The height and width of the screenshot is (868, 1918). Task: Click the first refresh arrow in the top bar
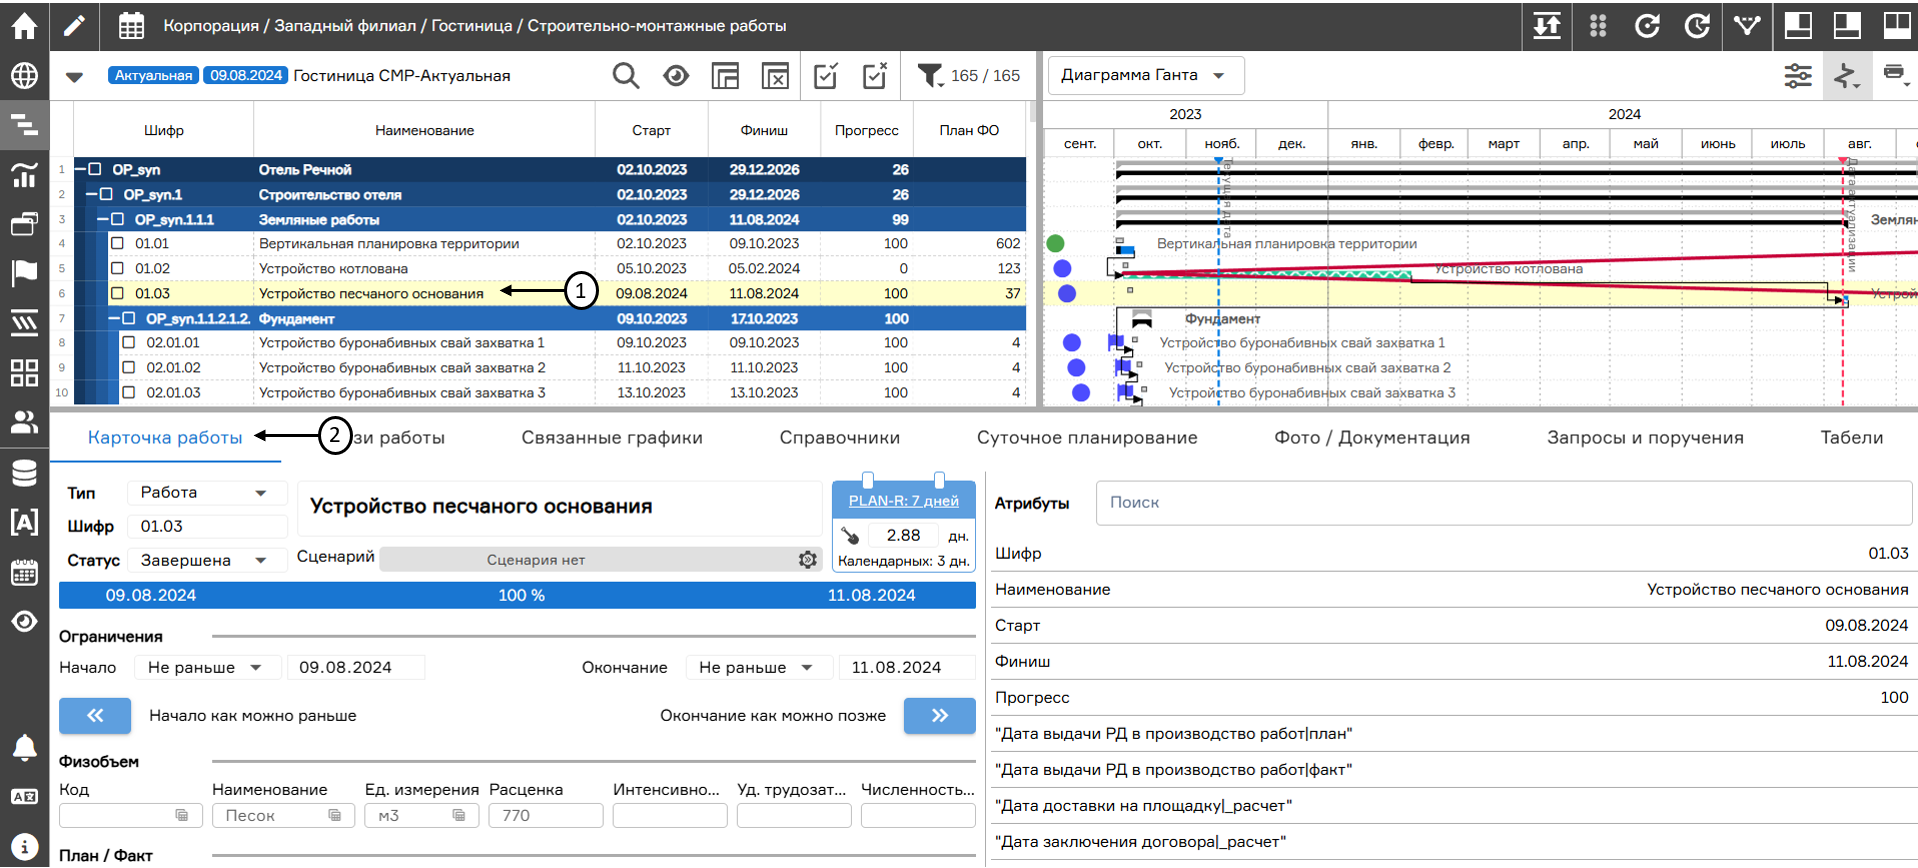[1647, 25]
